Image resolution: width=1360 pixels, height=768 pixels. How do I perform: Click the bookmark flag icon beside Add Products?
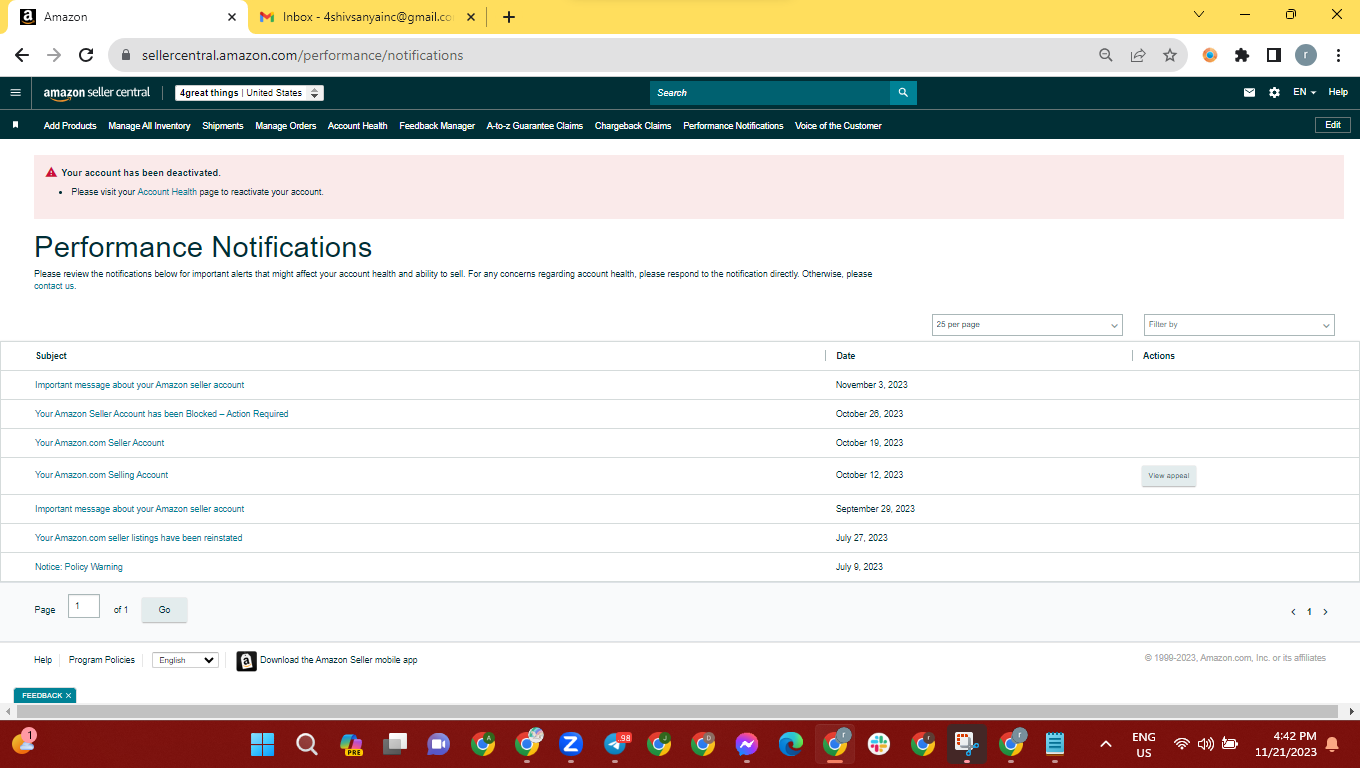[15, 126]
